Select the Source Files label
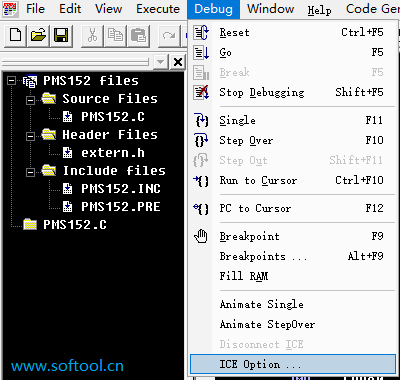This screenshot has width=400, height=380. coord(110,99)
